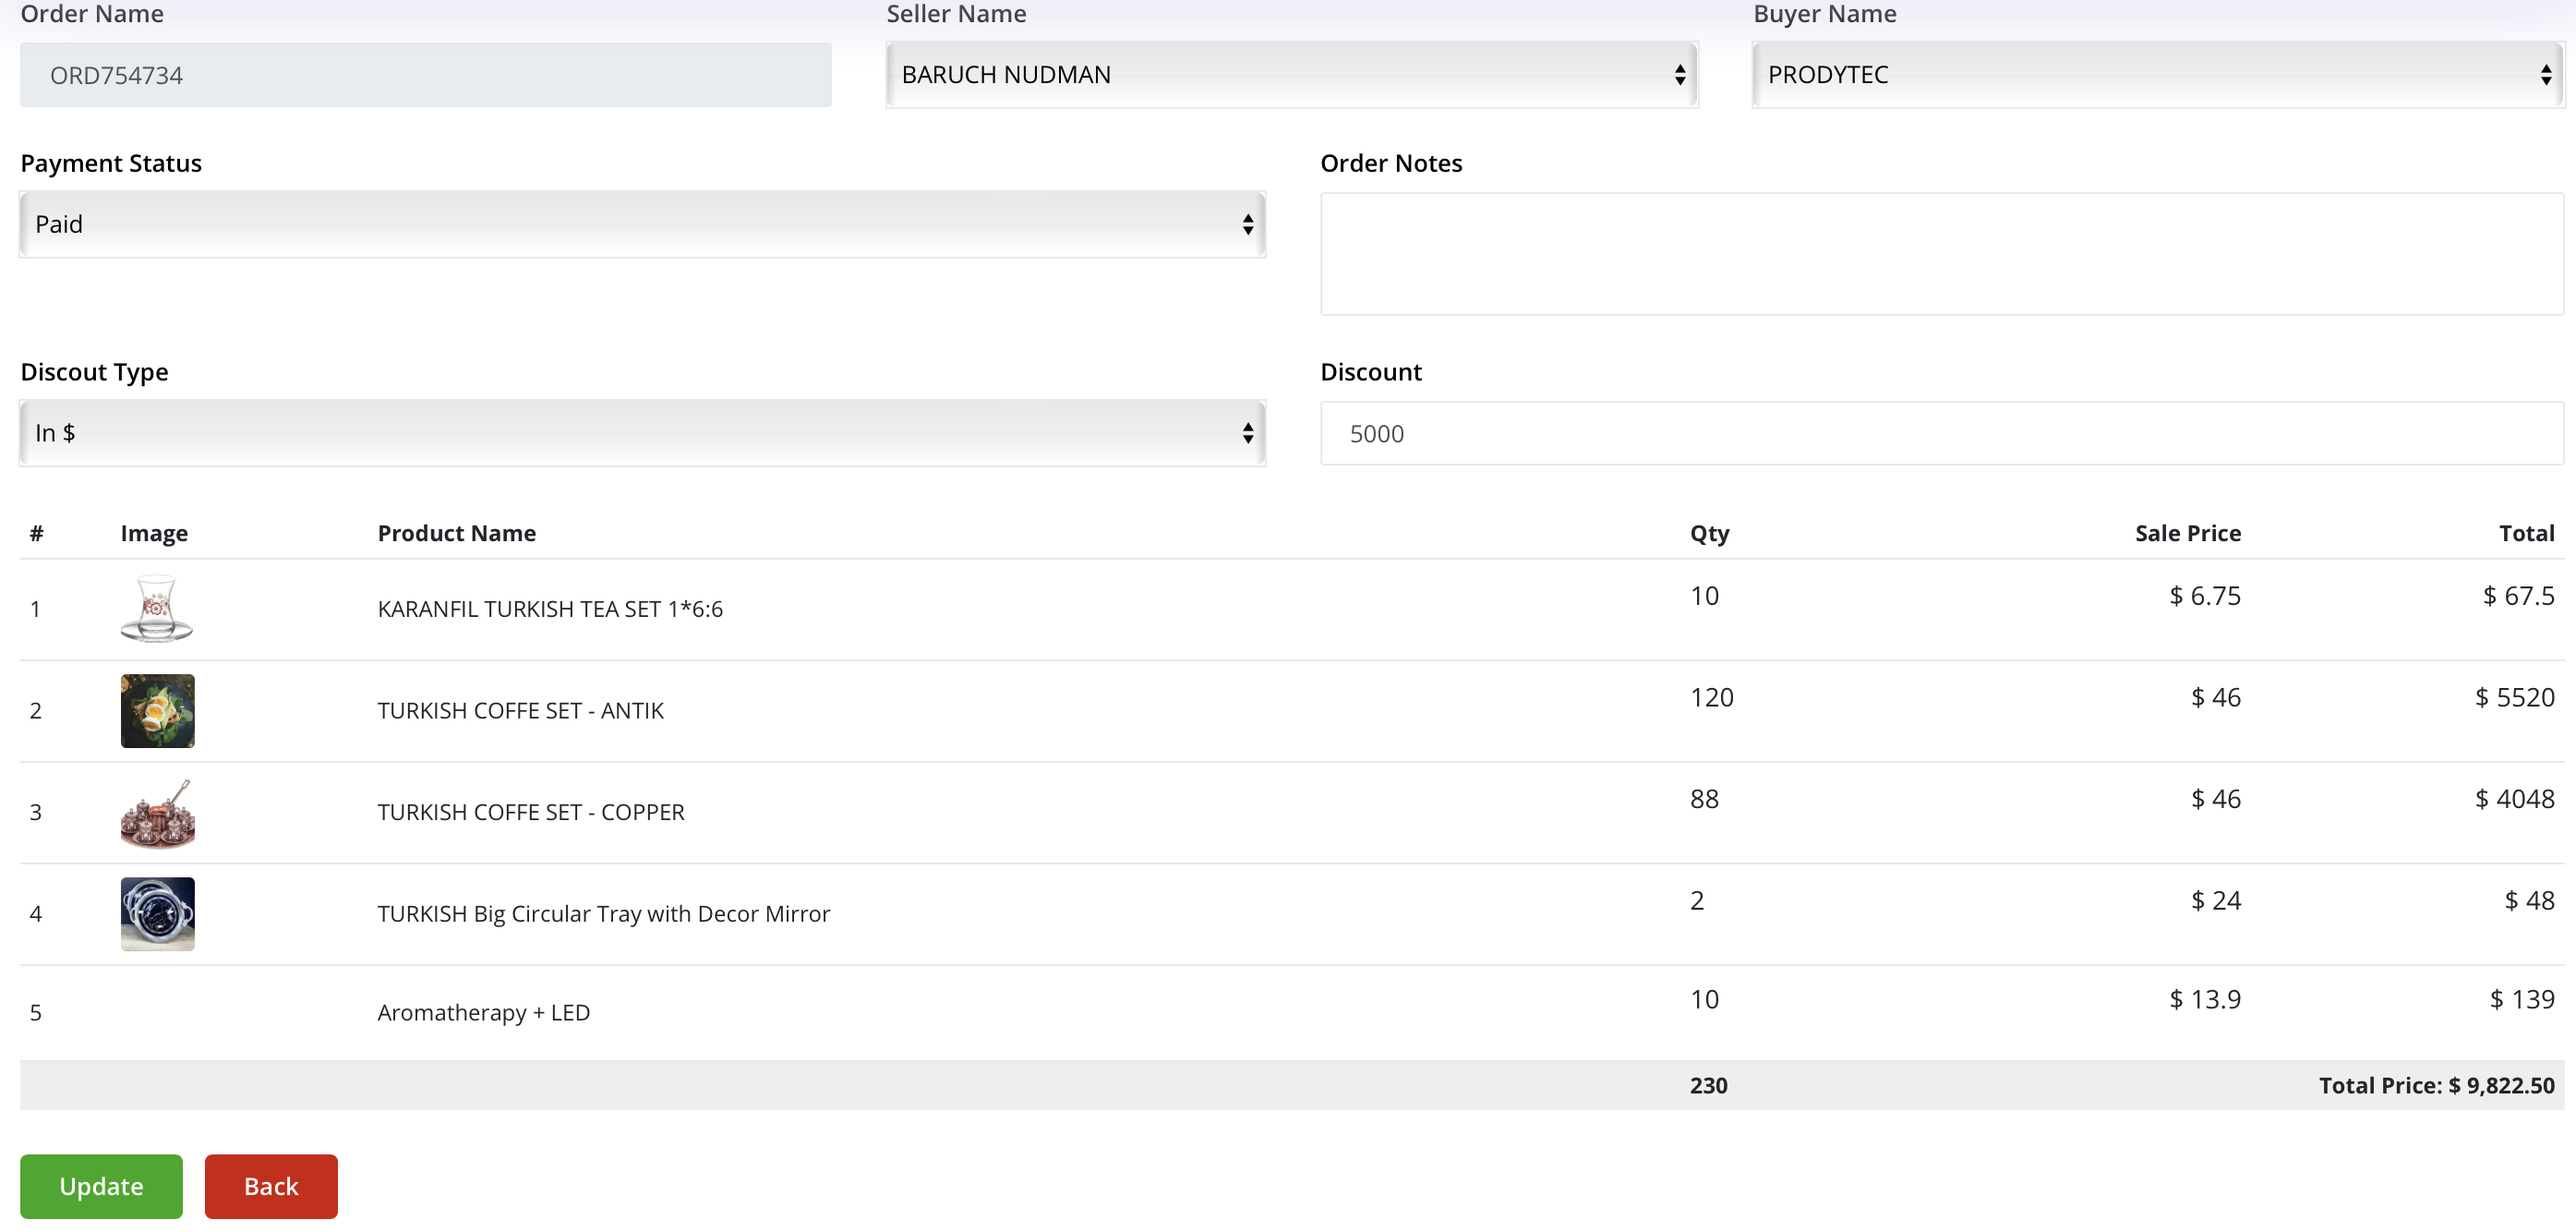Click the Qty column header

pyautogui.click(x=1709, y=534)
